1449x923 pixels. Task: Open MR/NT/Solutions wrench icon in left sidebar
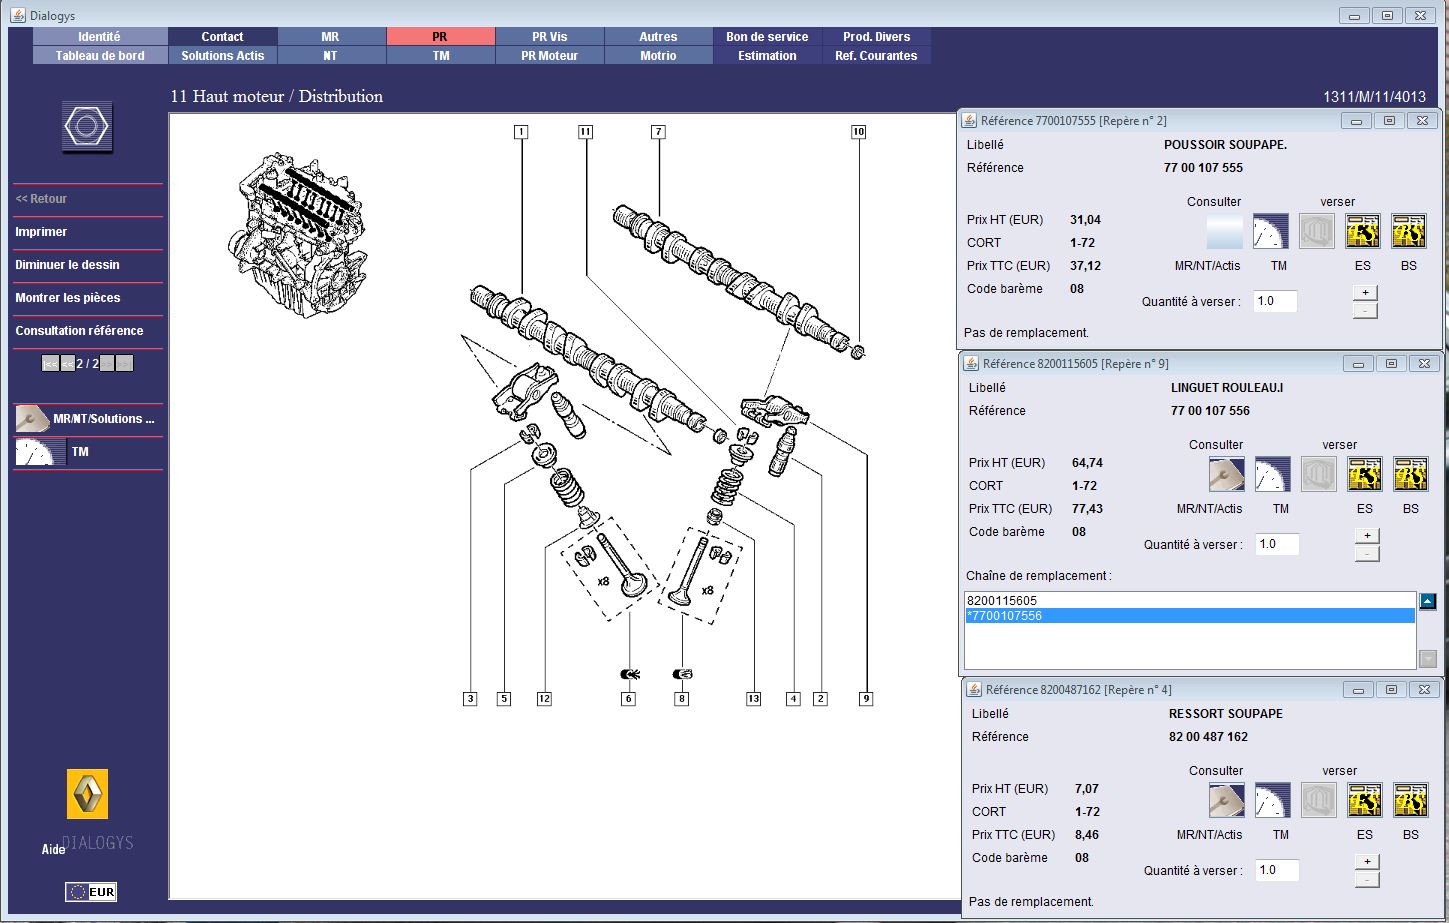pyautogui.click(x=32, y=419)
